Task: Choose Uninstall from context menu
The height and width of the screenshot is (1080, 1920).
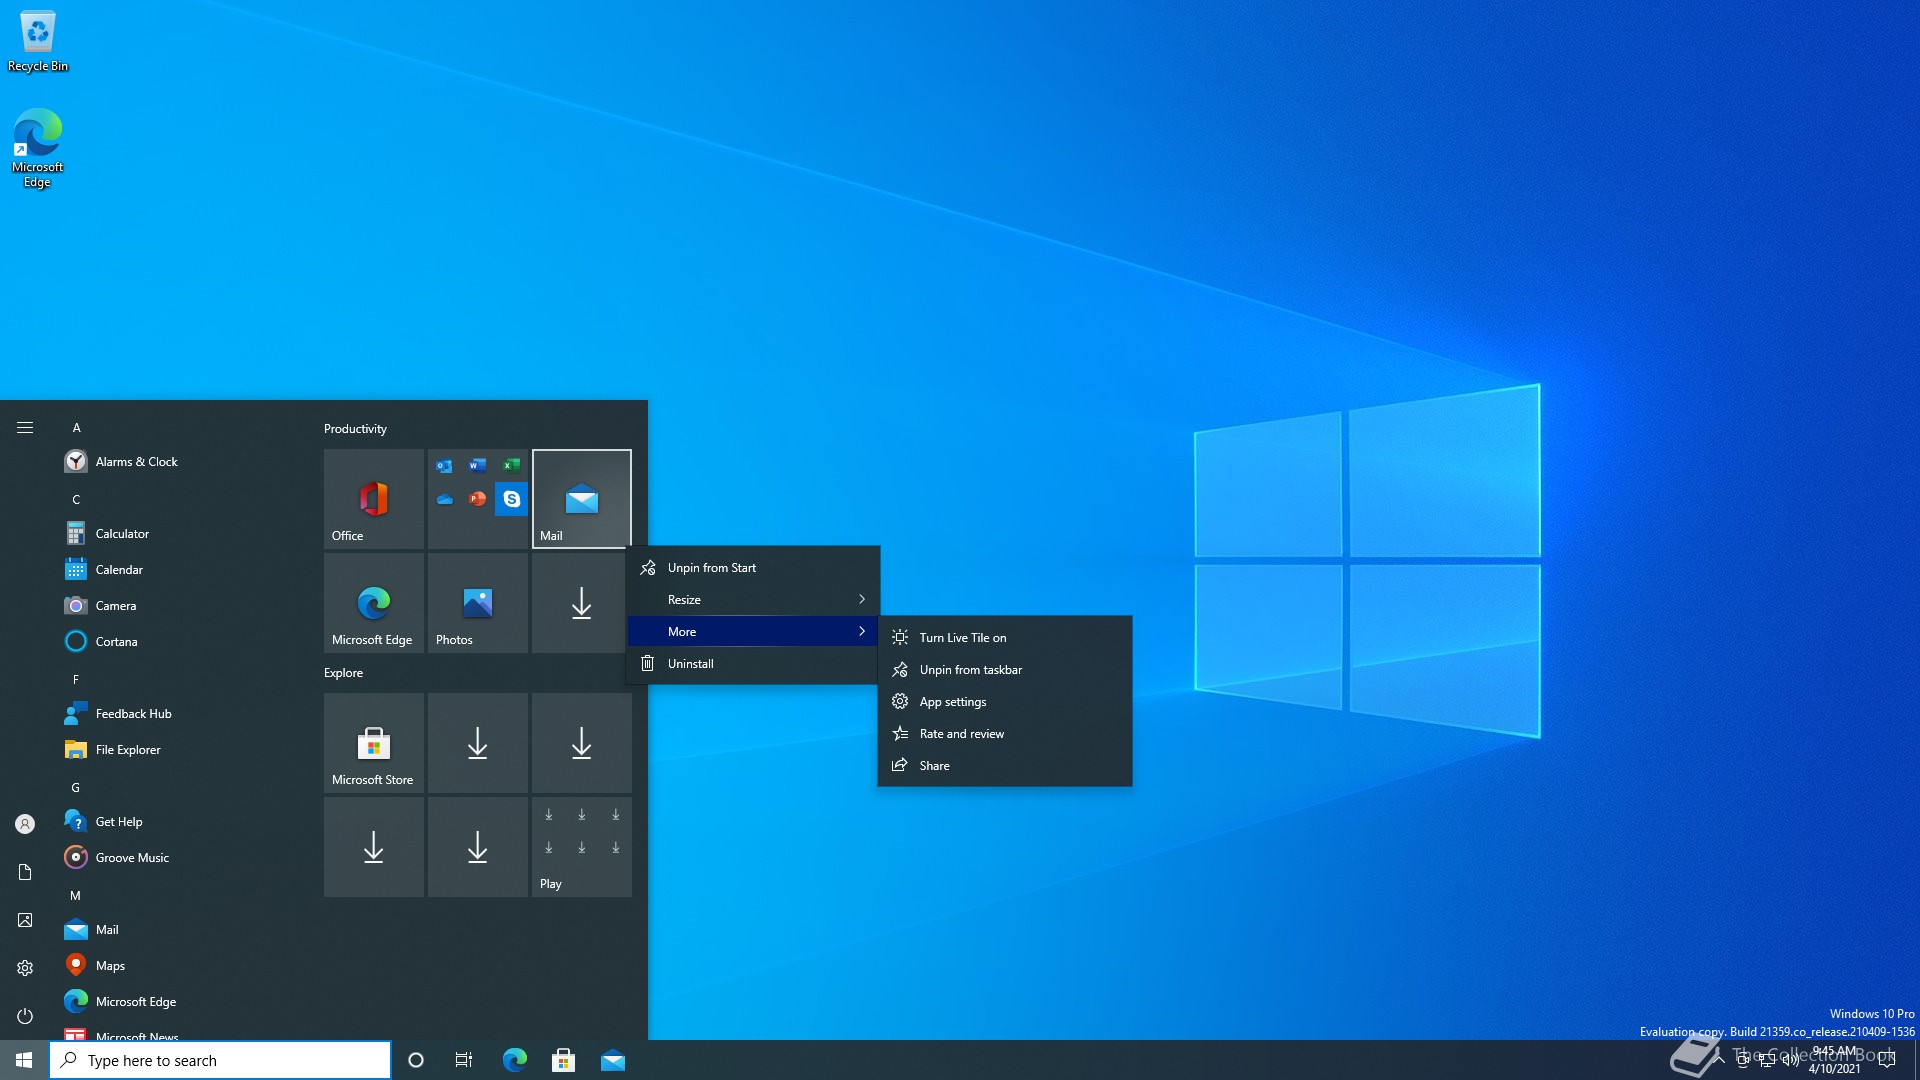Action: coord(753,664)
